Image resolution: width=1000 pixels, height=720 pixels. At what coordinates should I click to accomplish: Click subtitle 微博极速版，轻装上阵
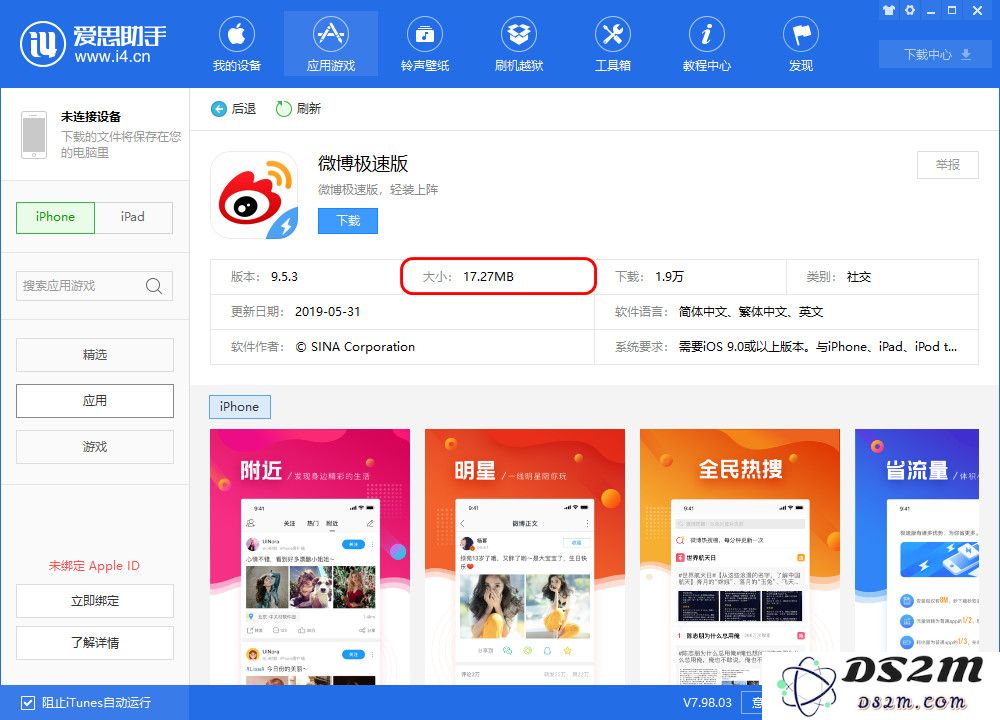click(378, 189)
